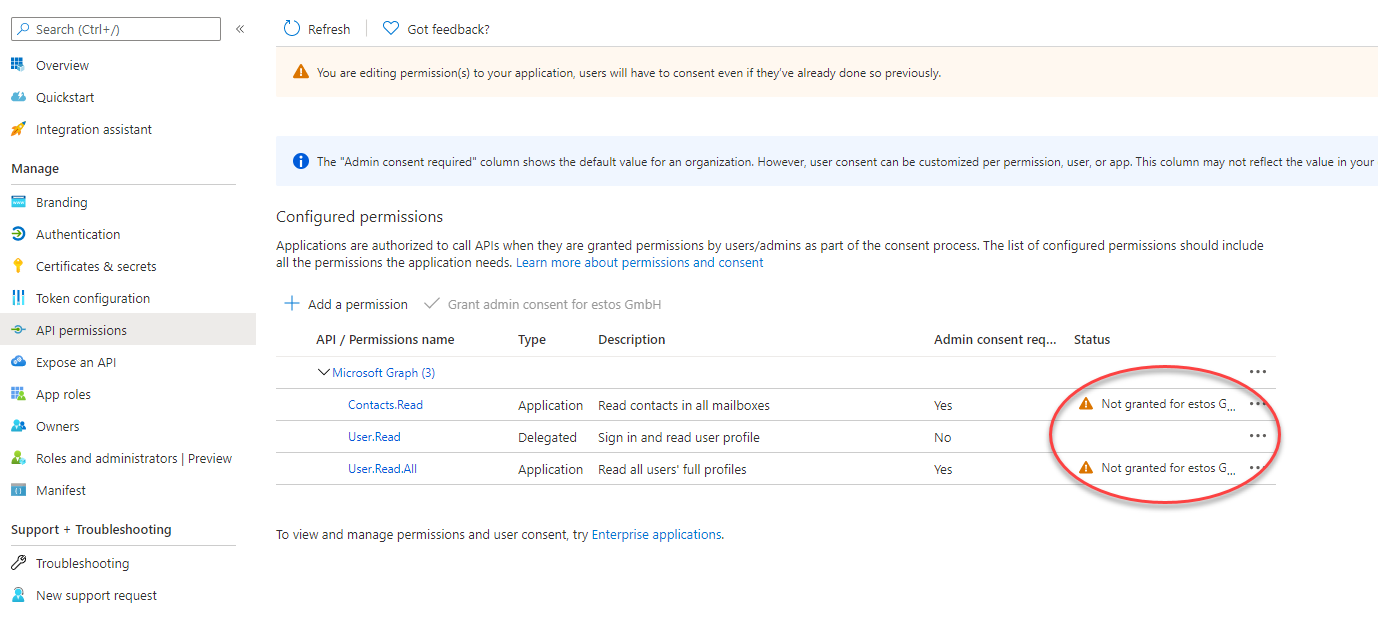Click the Quickstart cloud icon
1378x628 pixels.
[x=17, y=97]
